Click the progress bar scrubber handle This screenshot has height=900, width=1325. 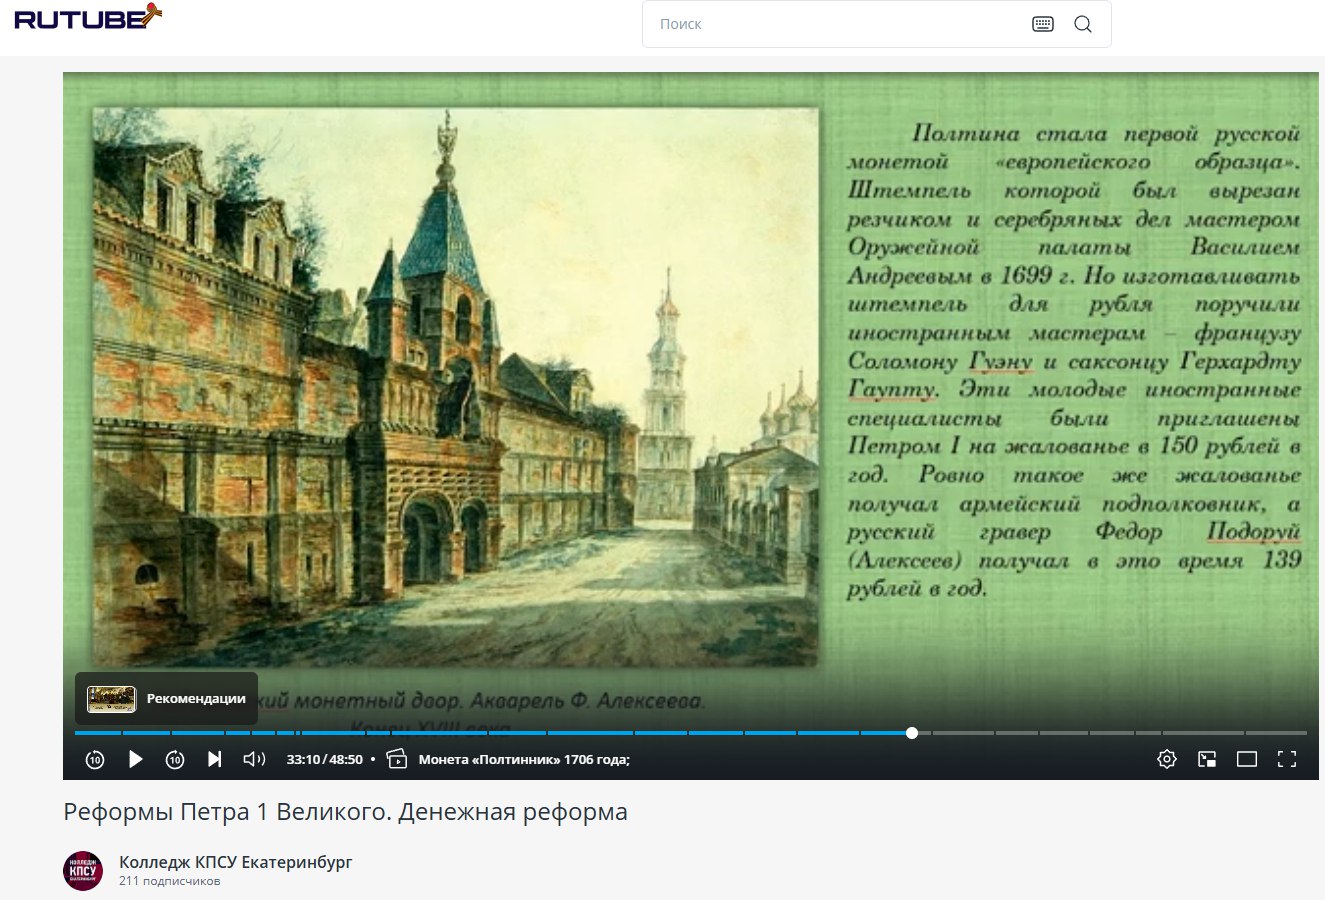click(x=912, y=733)
